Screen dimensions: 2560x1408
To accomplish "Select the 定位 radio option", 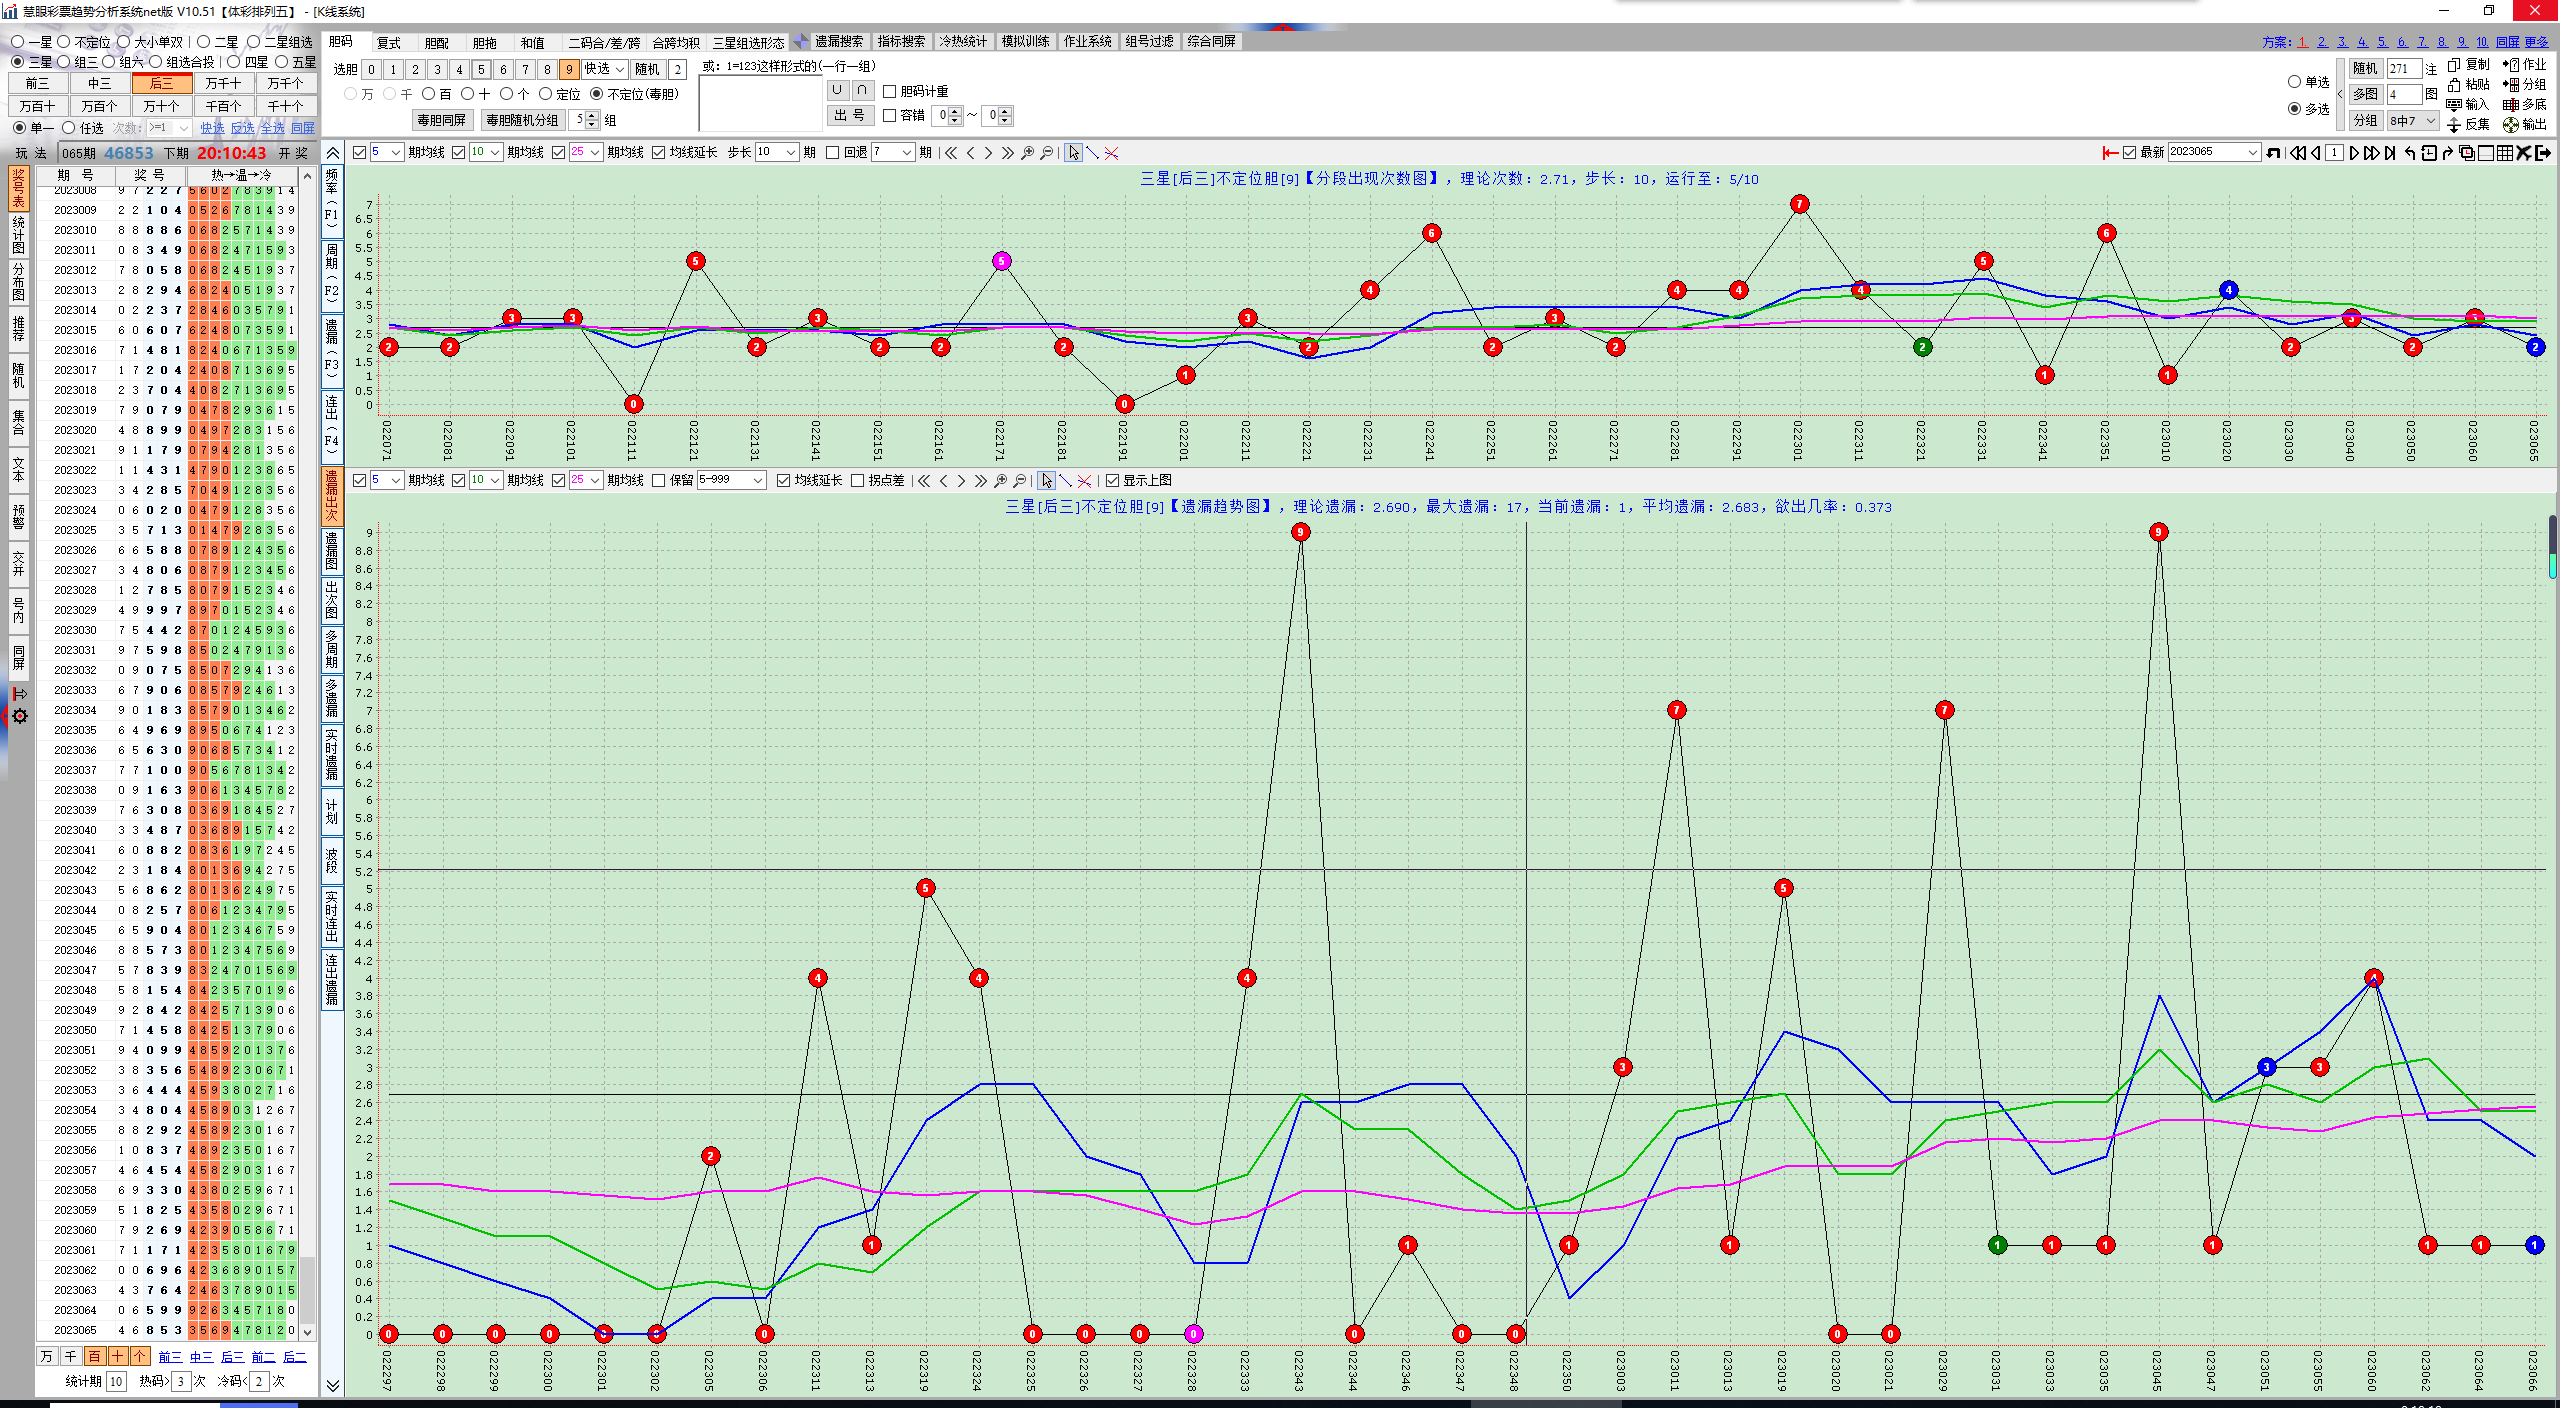I will pyautogui.click(x=545, y=94).
